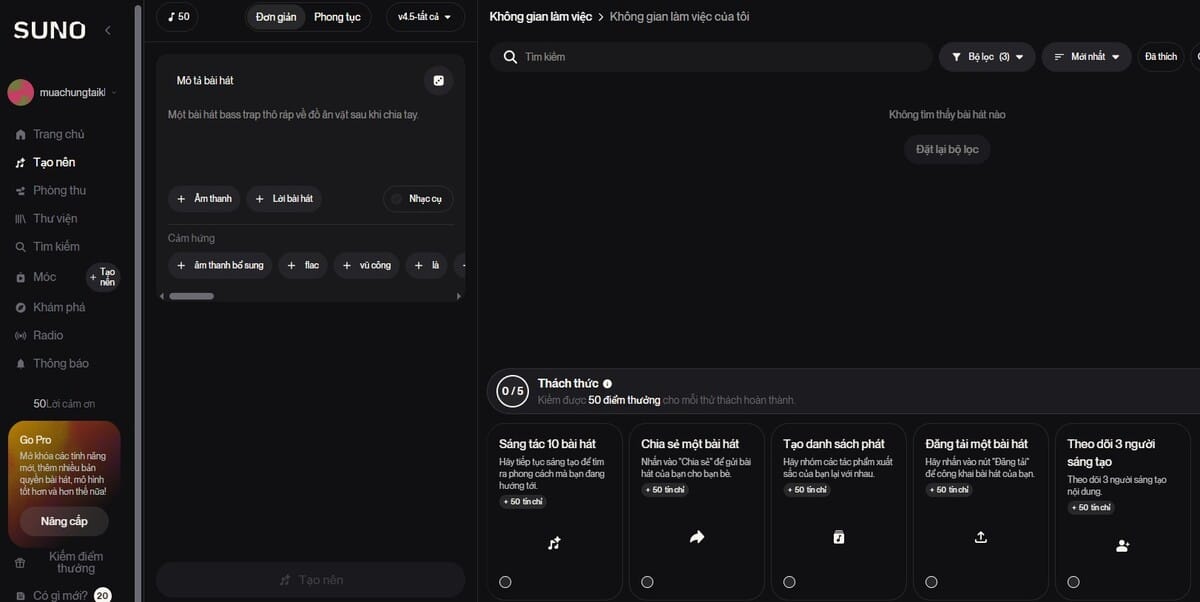
Task: Go to Khám phá in the sidebar
Action: (59, 307)
